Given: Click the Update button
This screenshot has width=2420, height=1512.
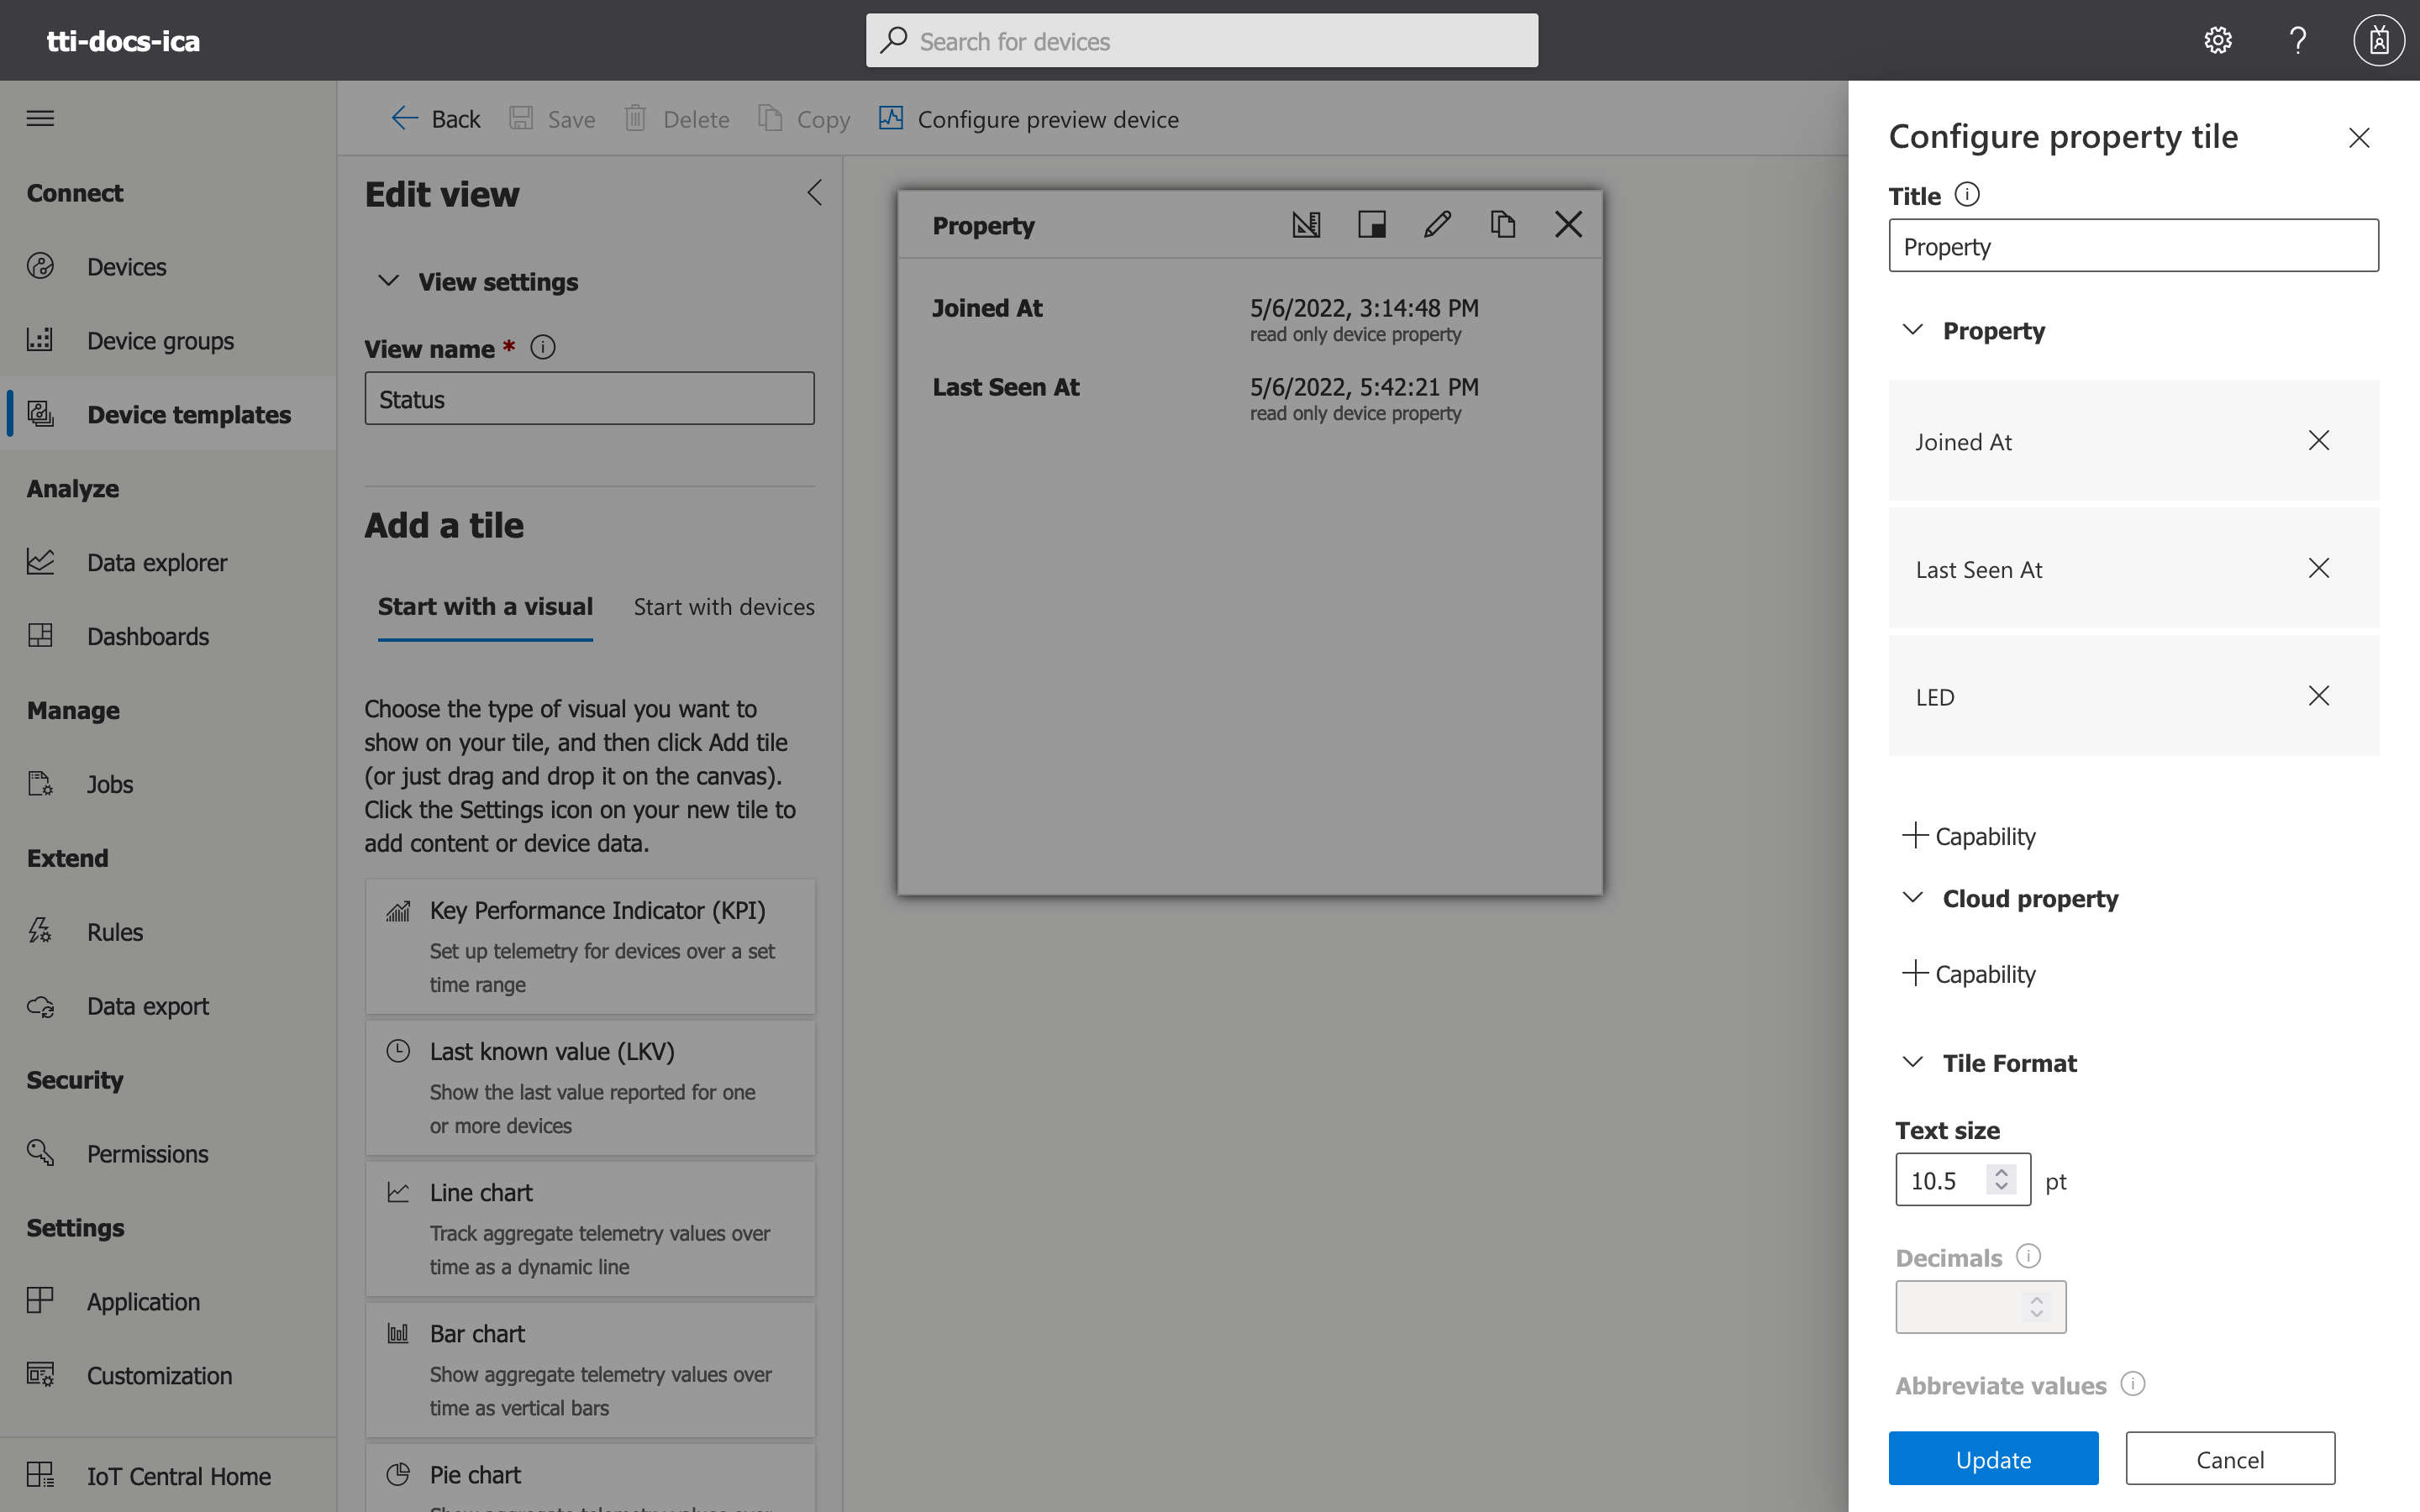Looking at the screenshot, I should [x=1992, y=1459].
